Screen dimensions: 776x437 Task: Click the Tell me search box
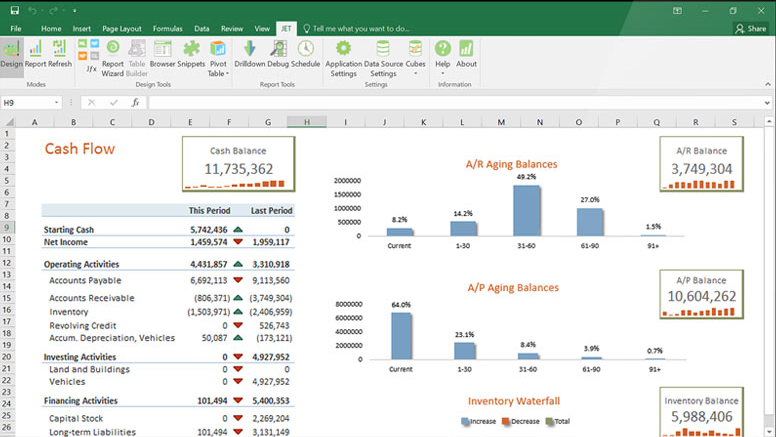point(360,29)
